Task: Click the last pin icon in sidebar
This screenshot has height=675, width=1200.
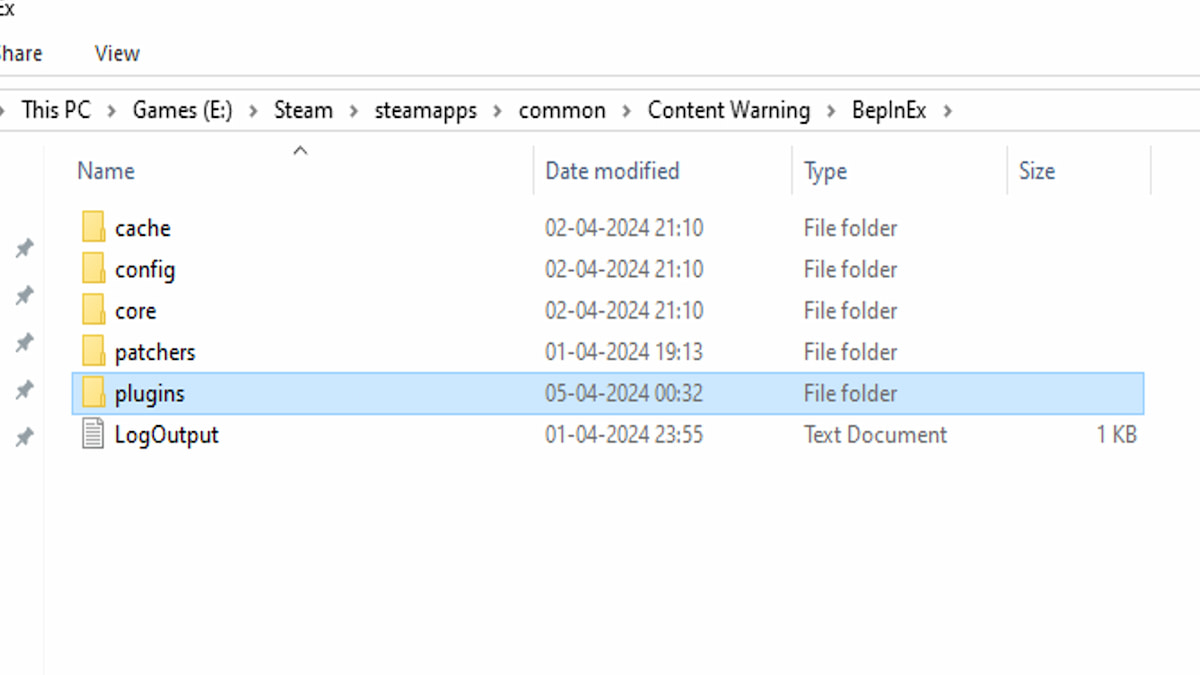Action: (24, 436)
